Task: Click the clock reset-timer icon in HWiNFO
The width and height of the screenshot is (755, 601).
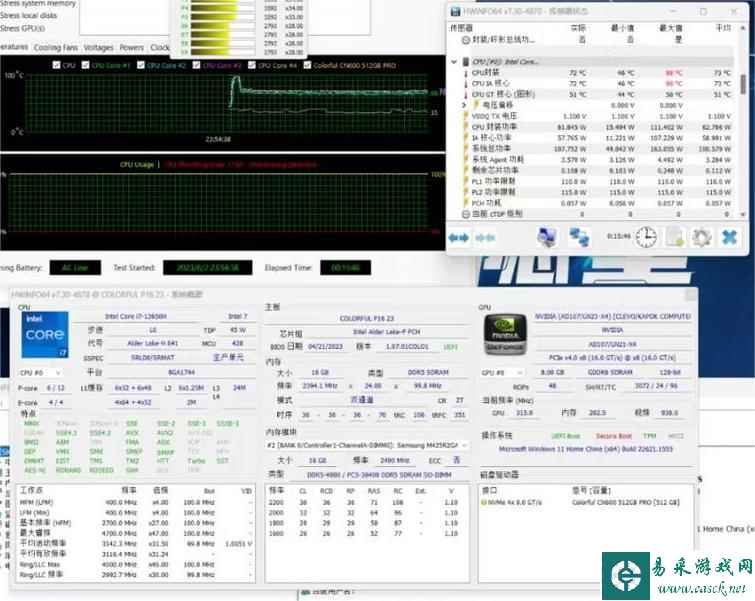Action: (645, 237)
